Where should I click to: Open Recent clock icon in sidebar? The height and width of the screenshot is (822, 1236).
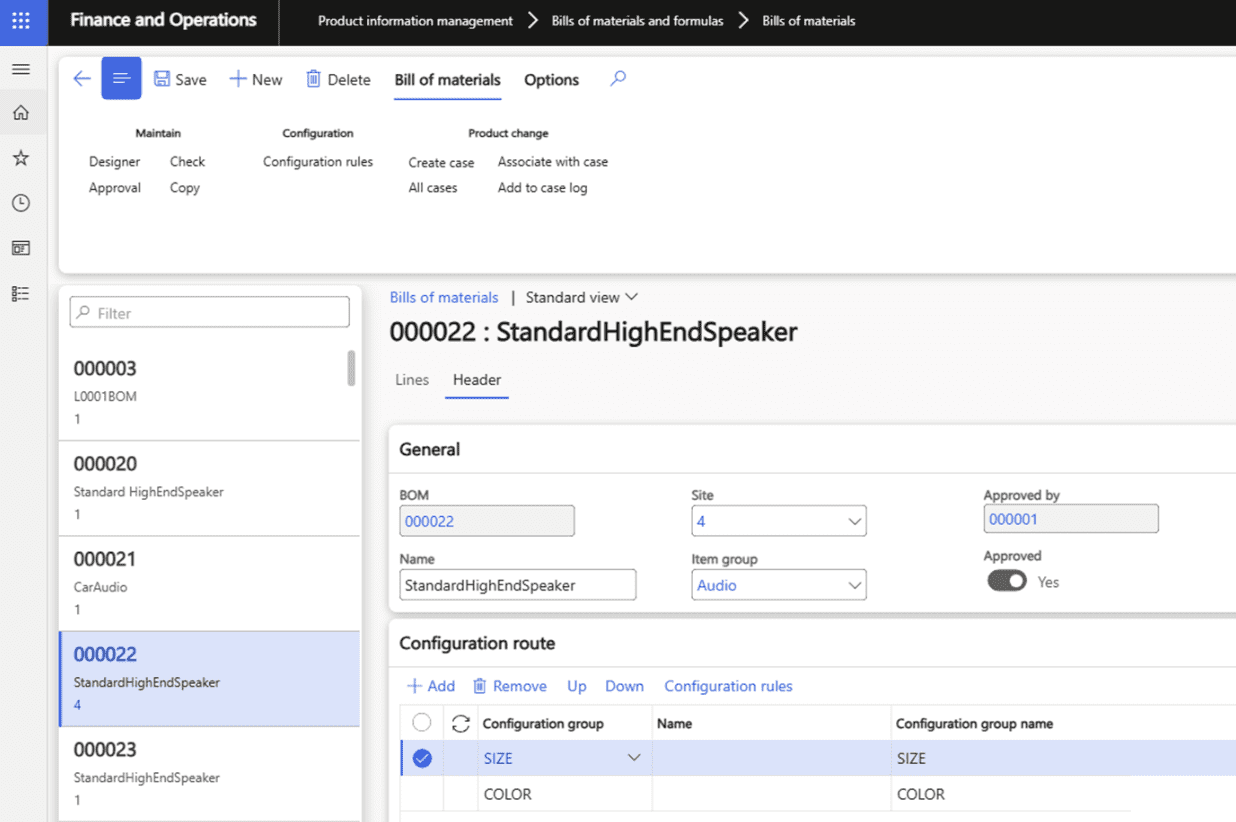pos(21,203)
